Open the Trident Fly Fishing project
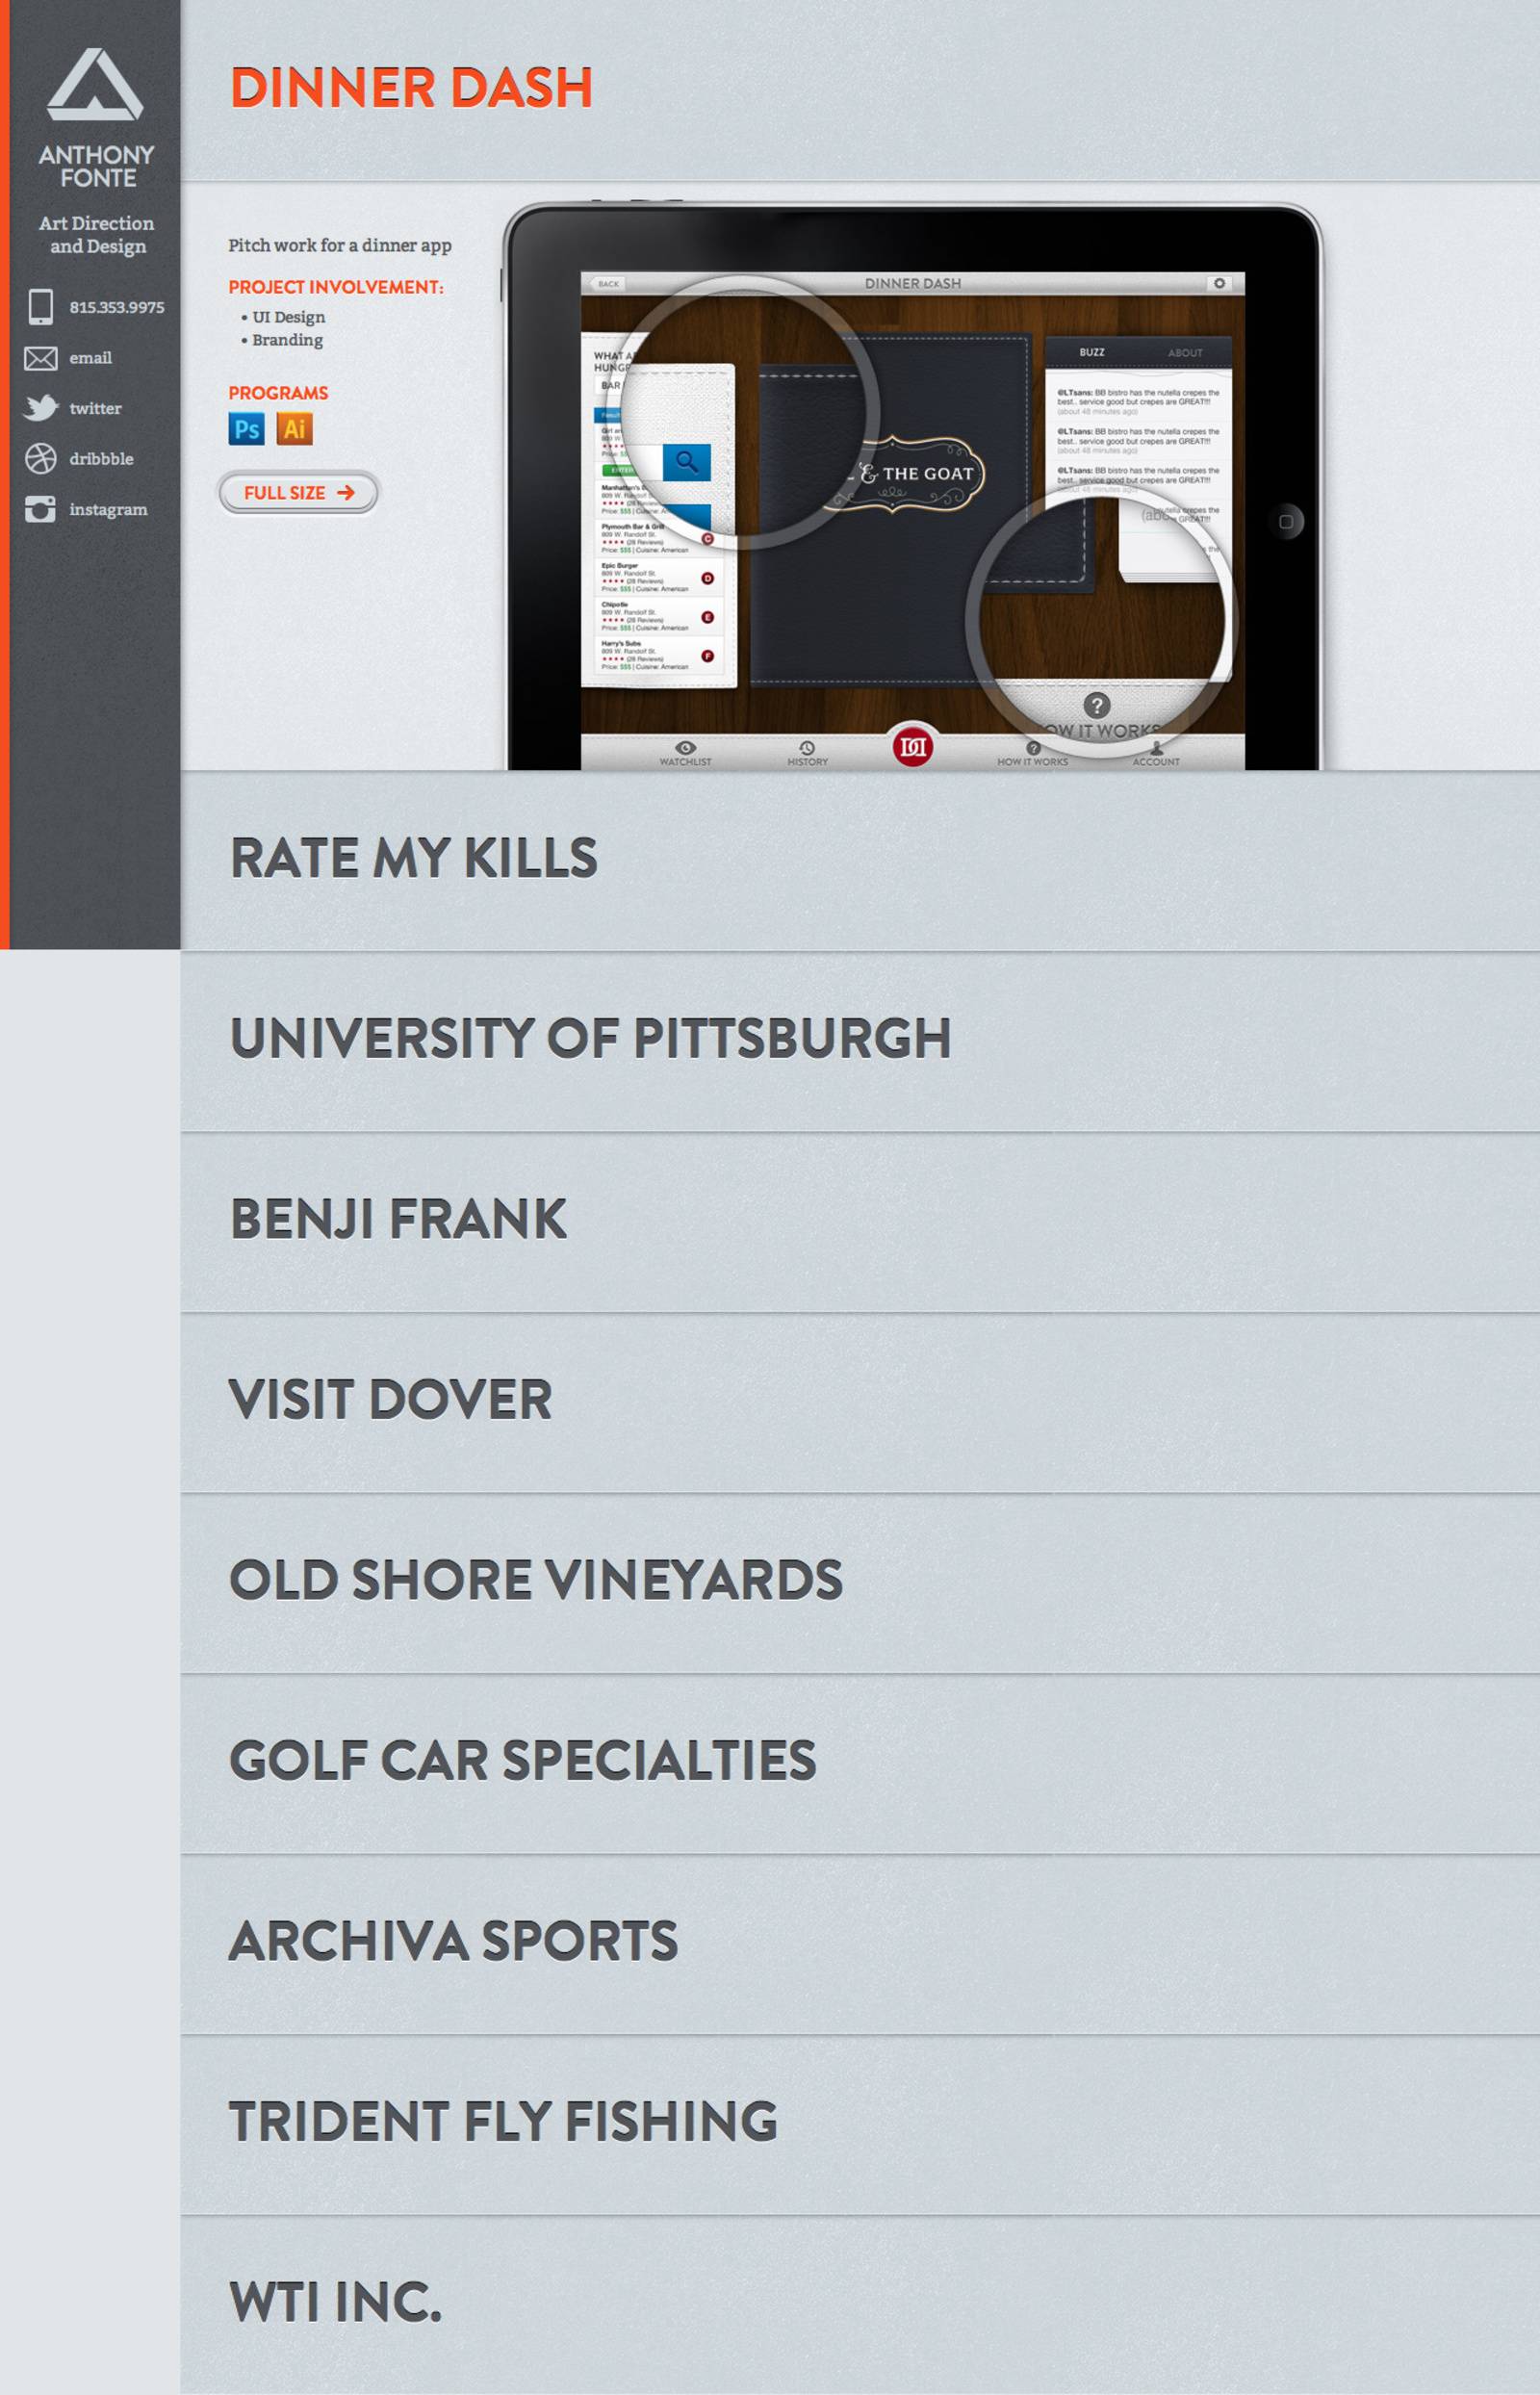The width and height of the screenshot is (1540, 2395). (503, 2122)
